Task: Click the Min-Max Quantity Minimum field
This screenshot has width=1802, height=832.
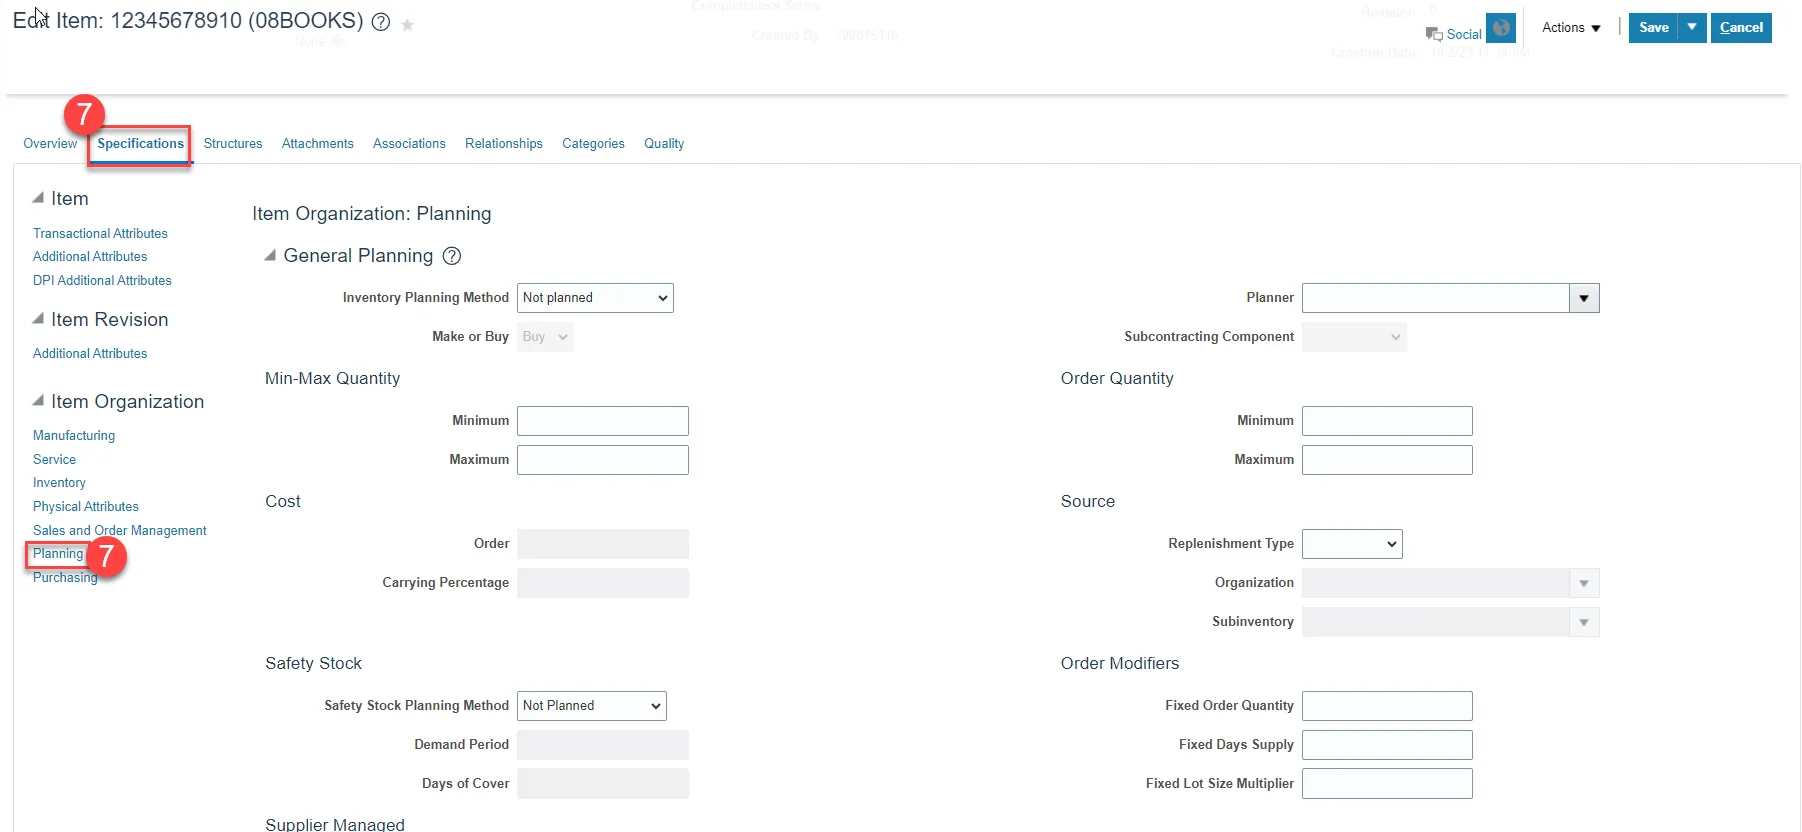Action: coord(603,421)
